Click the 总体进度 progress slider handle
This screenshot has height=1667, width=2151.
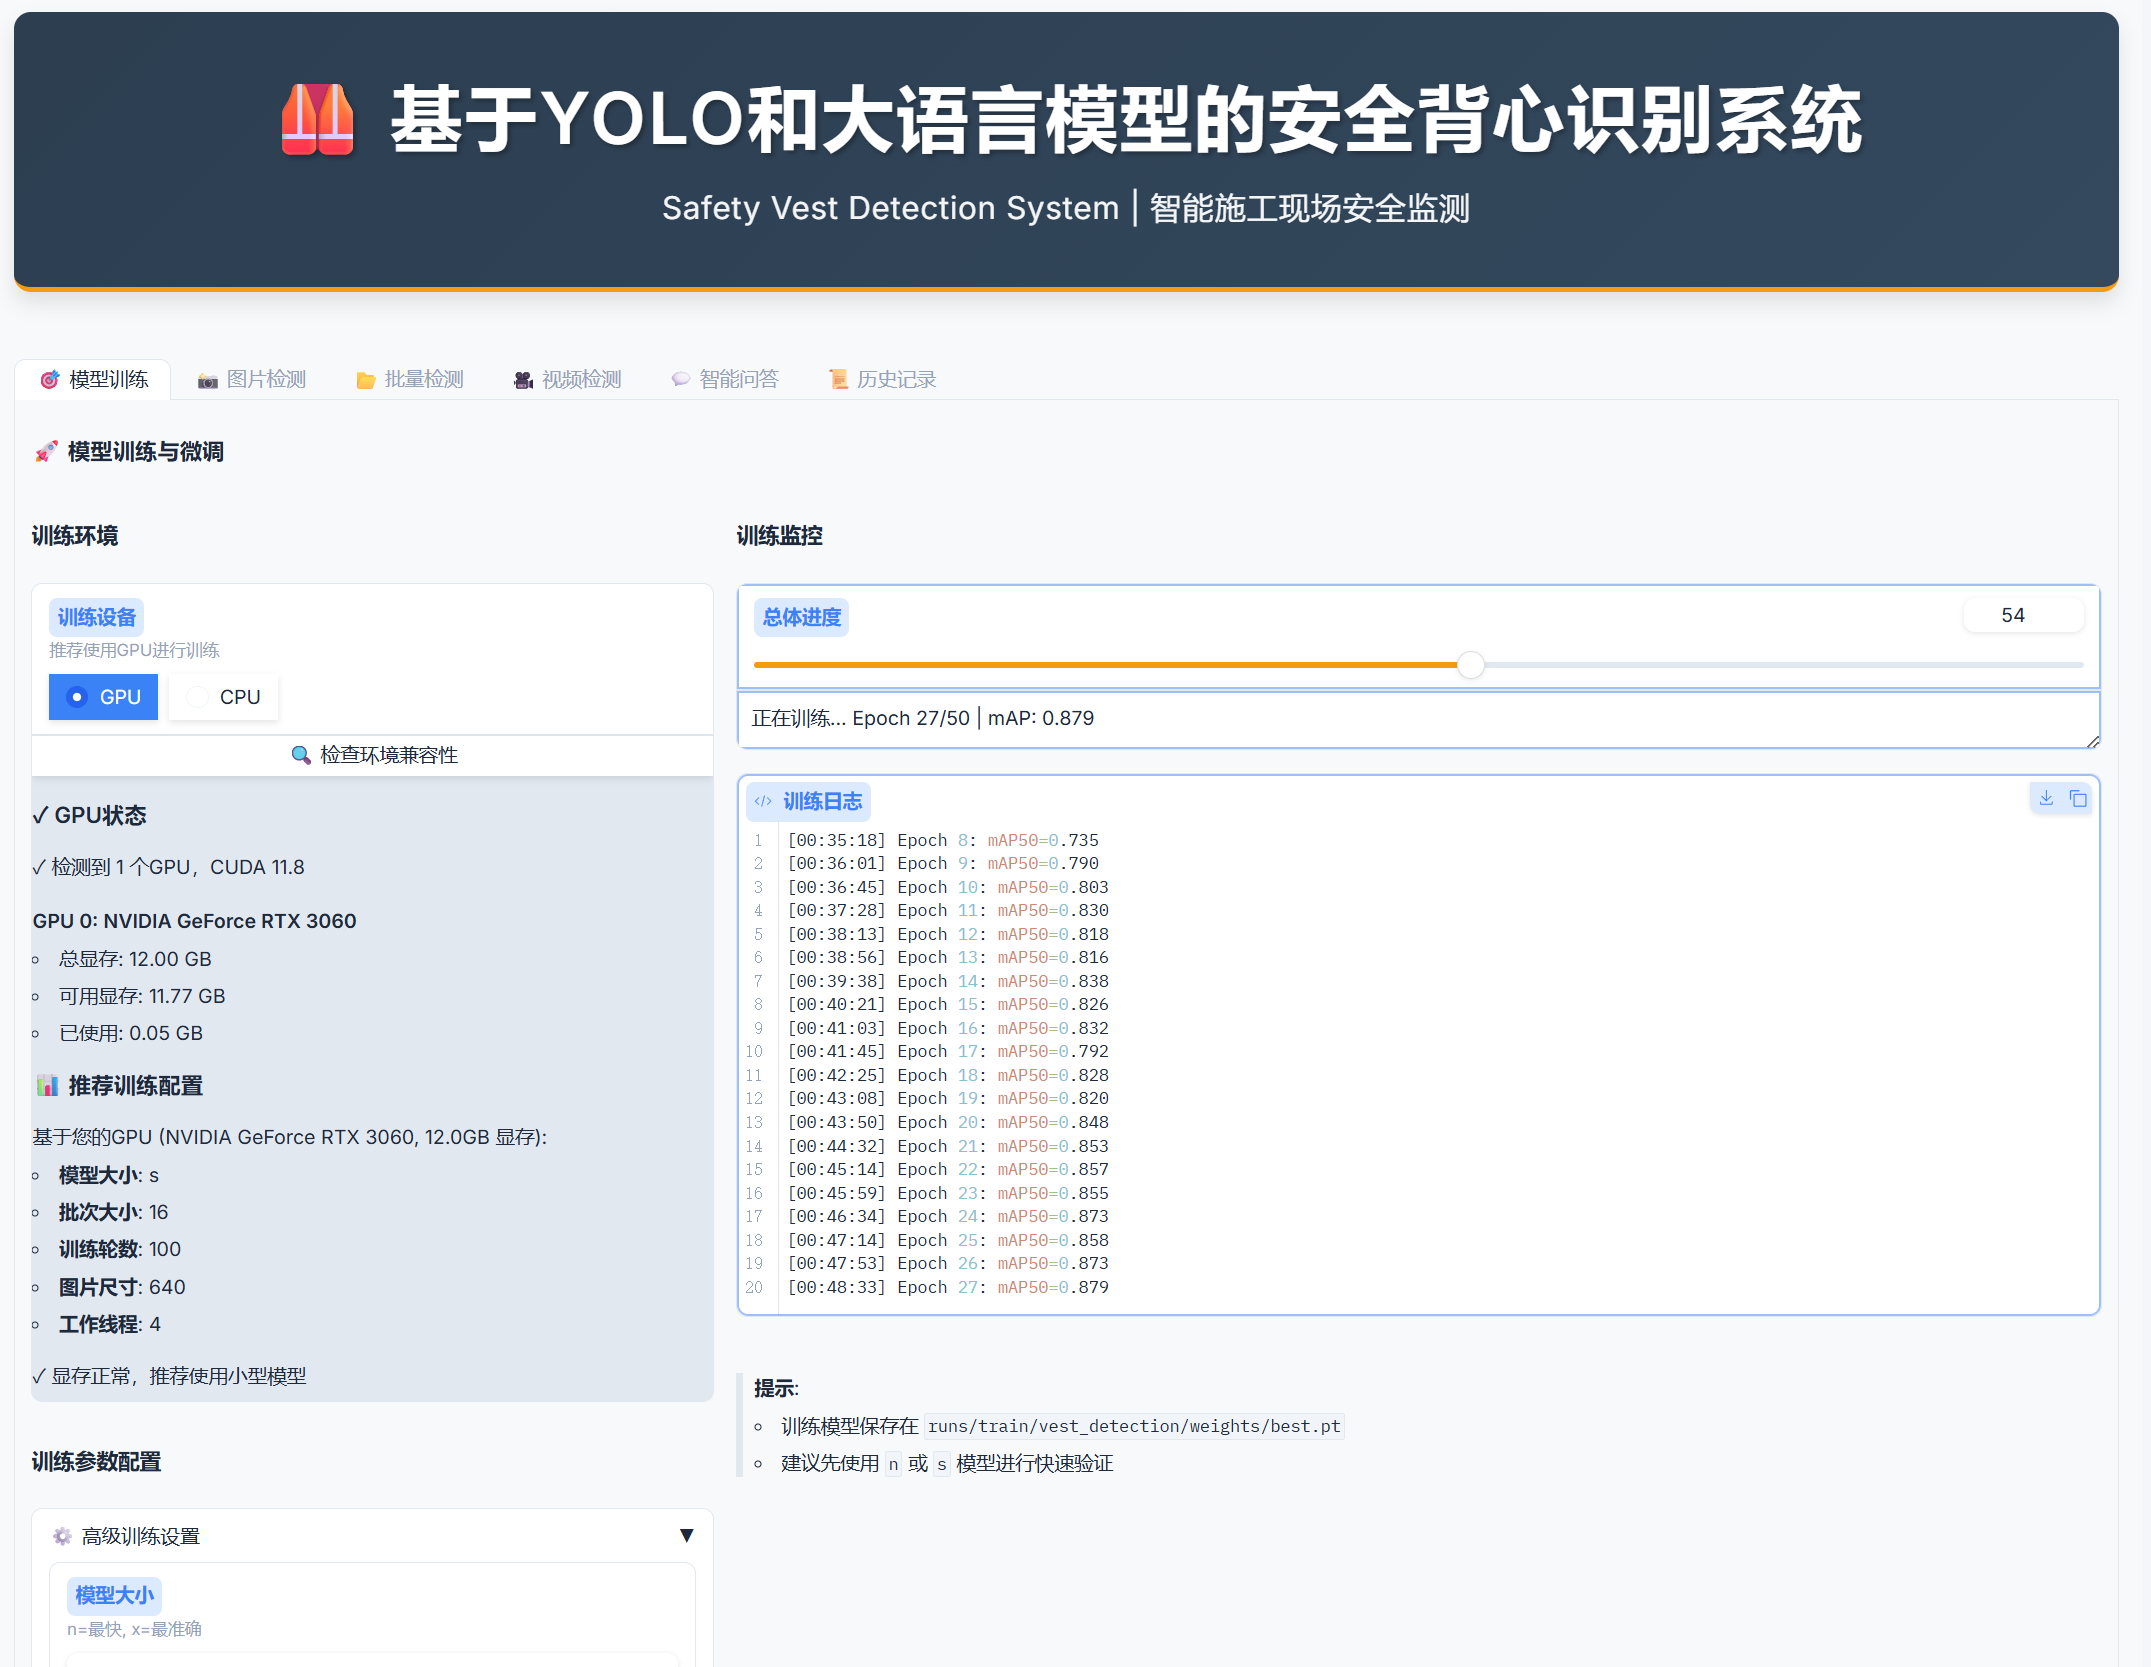(x=1470, y=664)
